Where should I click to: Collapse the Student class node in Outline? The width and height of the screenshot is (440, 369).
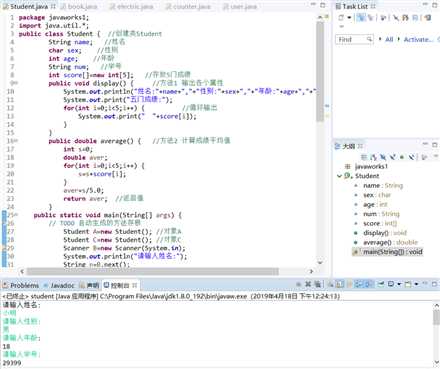tap(339, 176)
